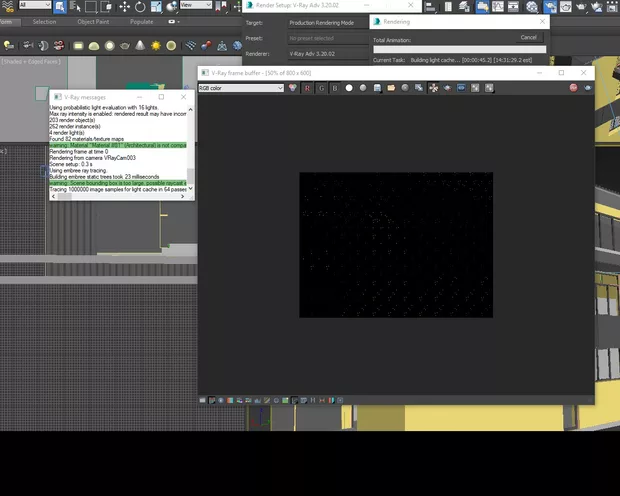Open the Selection ribbon tab
Image resolution: width=620 pixels, height=496 pixels.
pyautogui.click(x=44, y=21)
